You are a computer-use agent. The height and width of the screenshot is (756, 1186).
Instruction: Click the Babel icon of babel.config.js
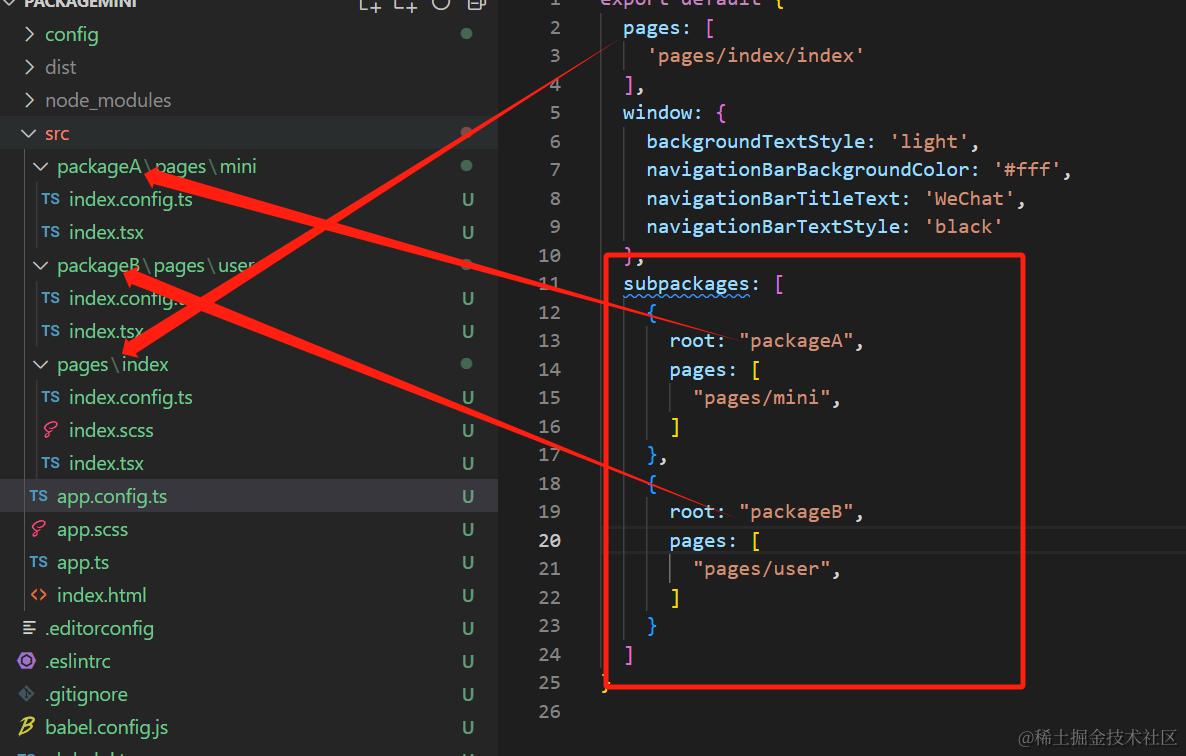pyautogui.click(x=26, y=727)
